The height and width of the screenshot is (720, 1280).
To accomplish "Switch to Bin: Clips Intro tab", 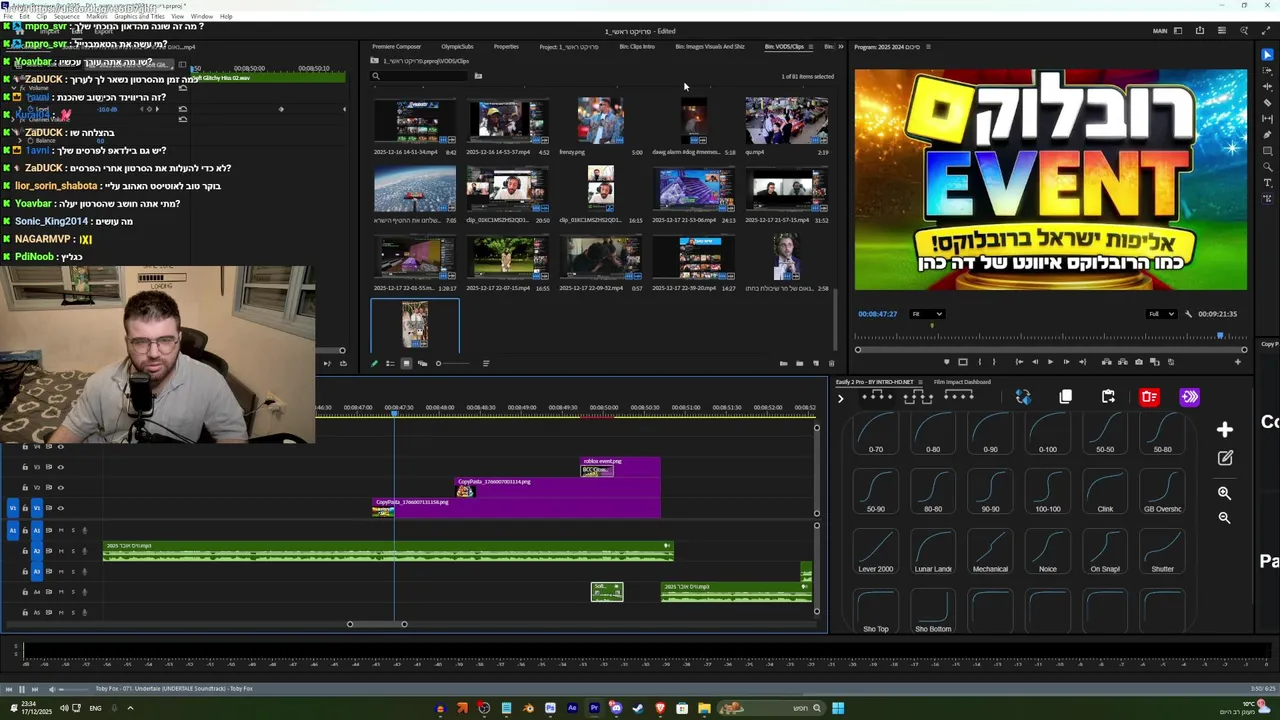I will tap(637, 47).
